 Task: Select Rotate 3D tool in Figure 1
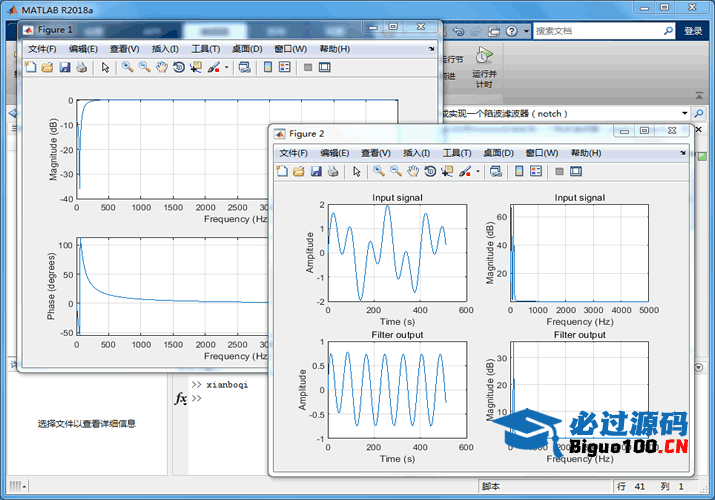click(x=179, y=67)
